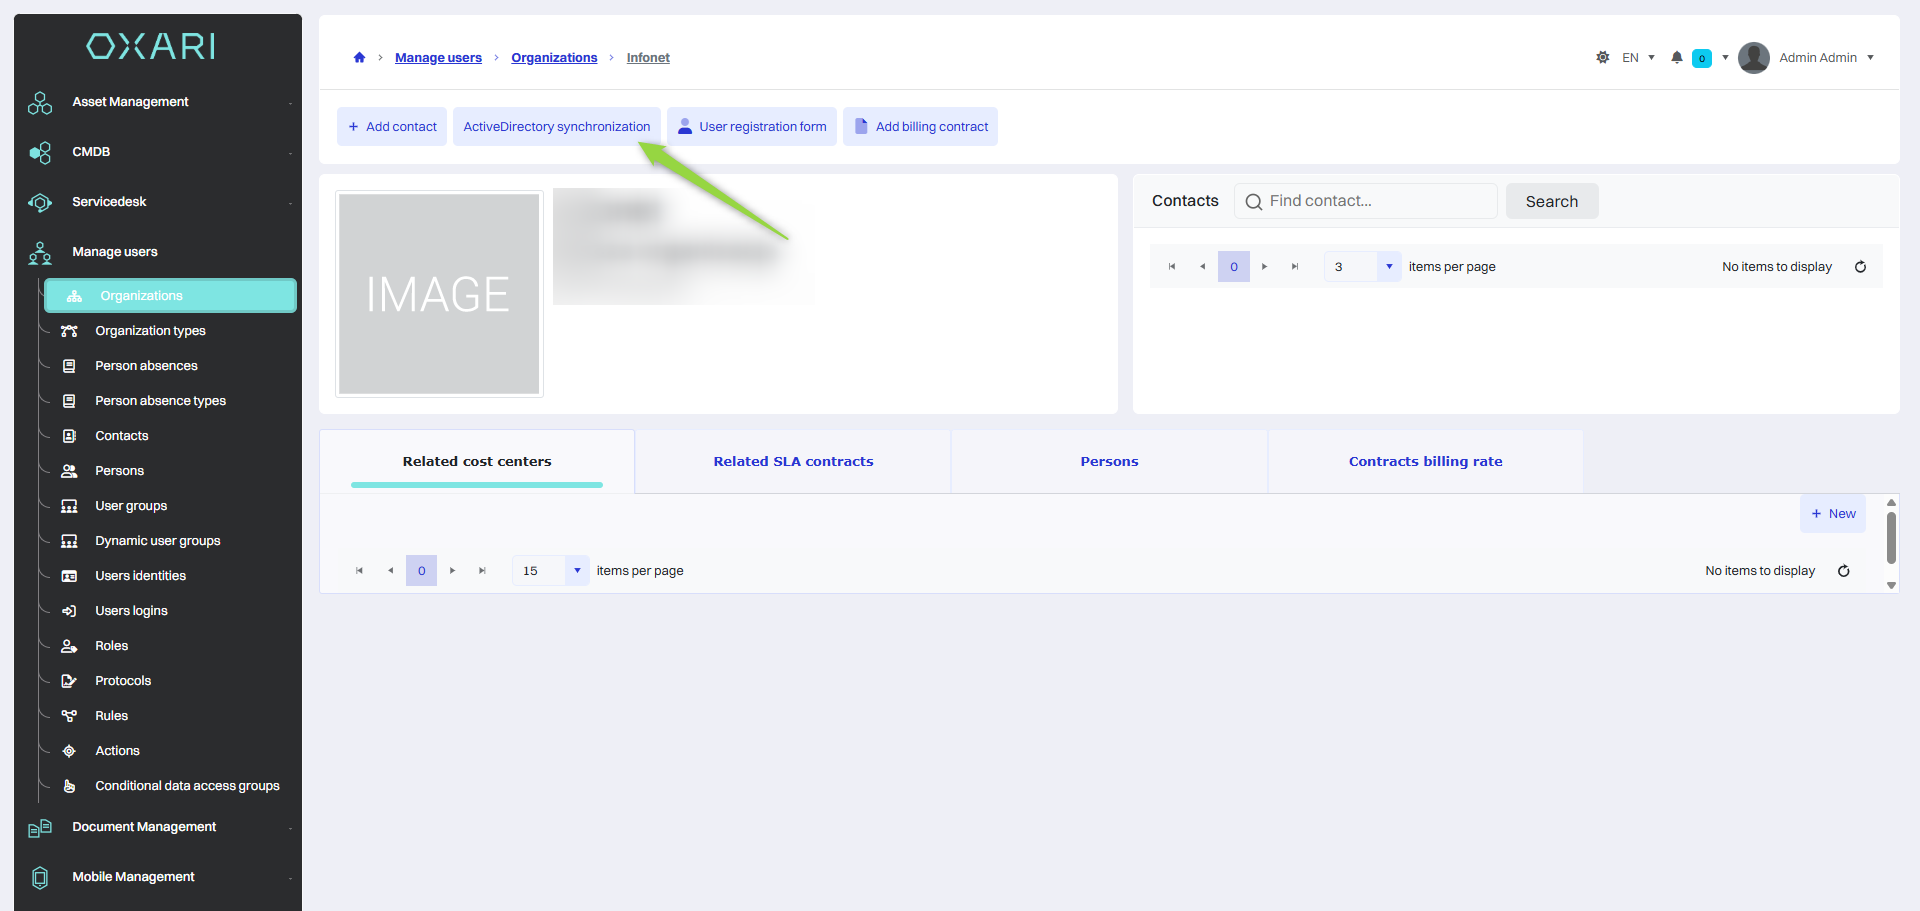Open the EN language dropdown
The width and height of the screenshot is (1920, 911).
tap(1638, 58)
